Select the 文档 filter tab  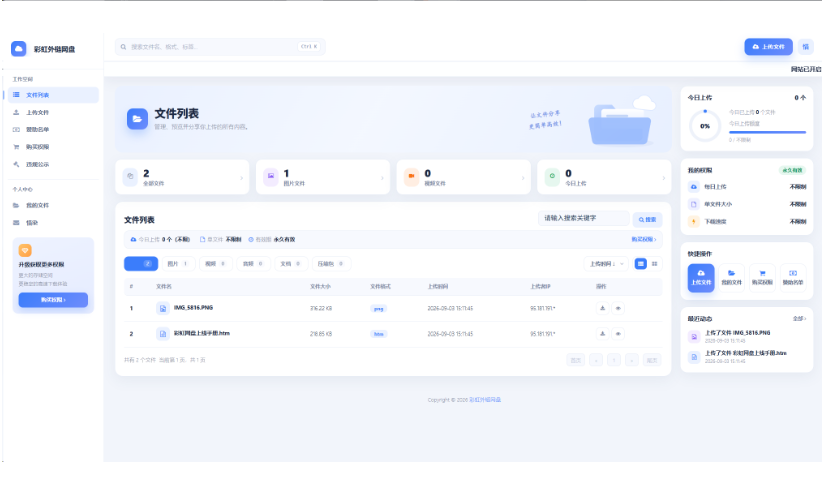291,264
